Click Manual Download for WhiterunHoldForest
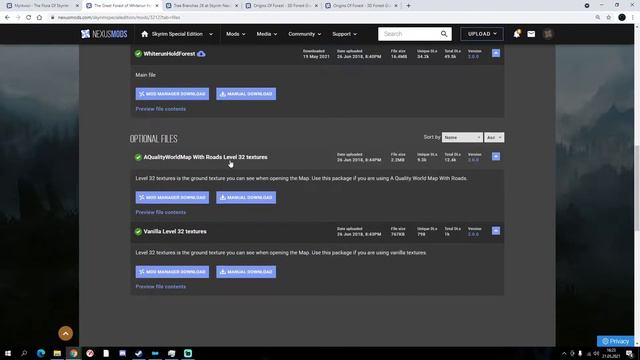 246,94
